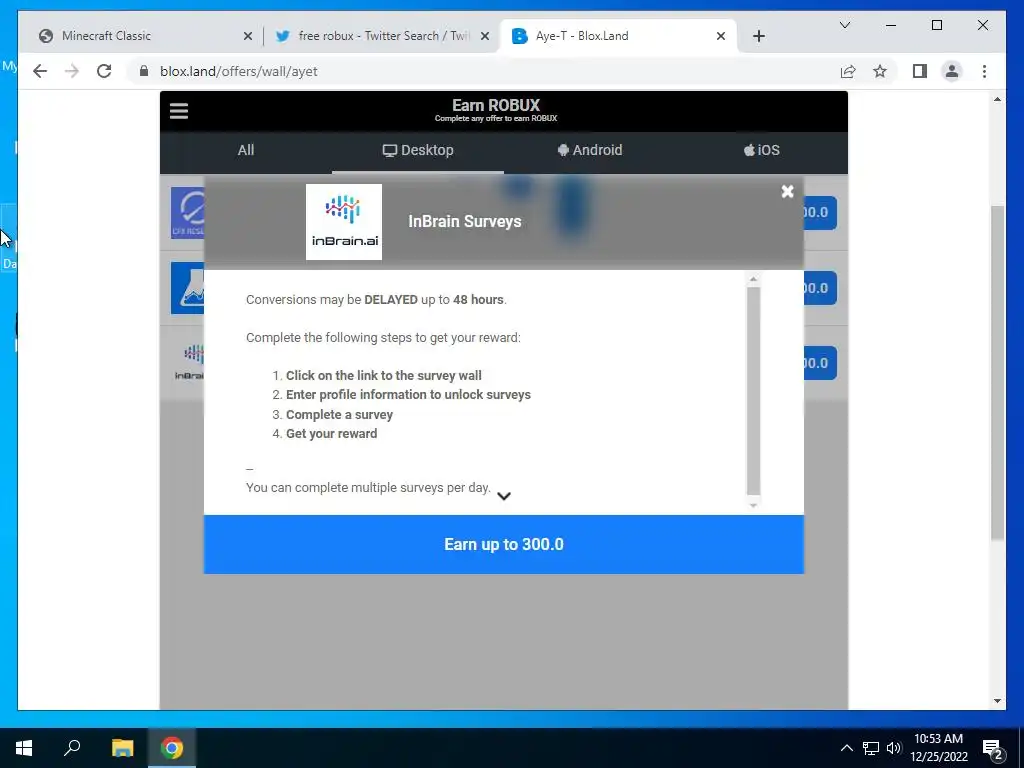Viewport: 1024px width, 768px height.
Task: Bookmark this page with the star icon
Action: (880, 71)
